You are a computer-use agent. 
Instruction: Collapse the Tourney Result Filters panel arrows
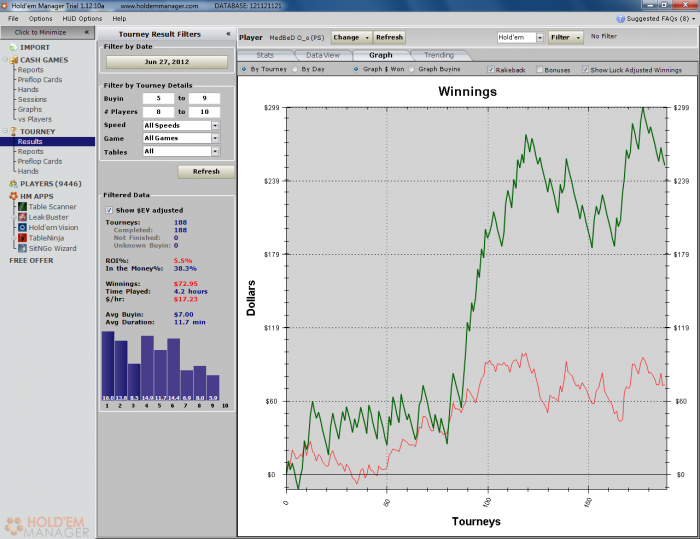click(x=228, y=34)
